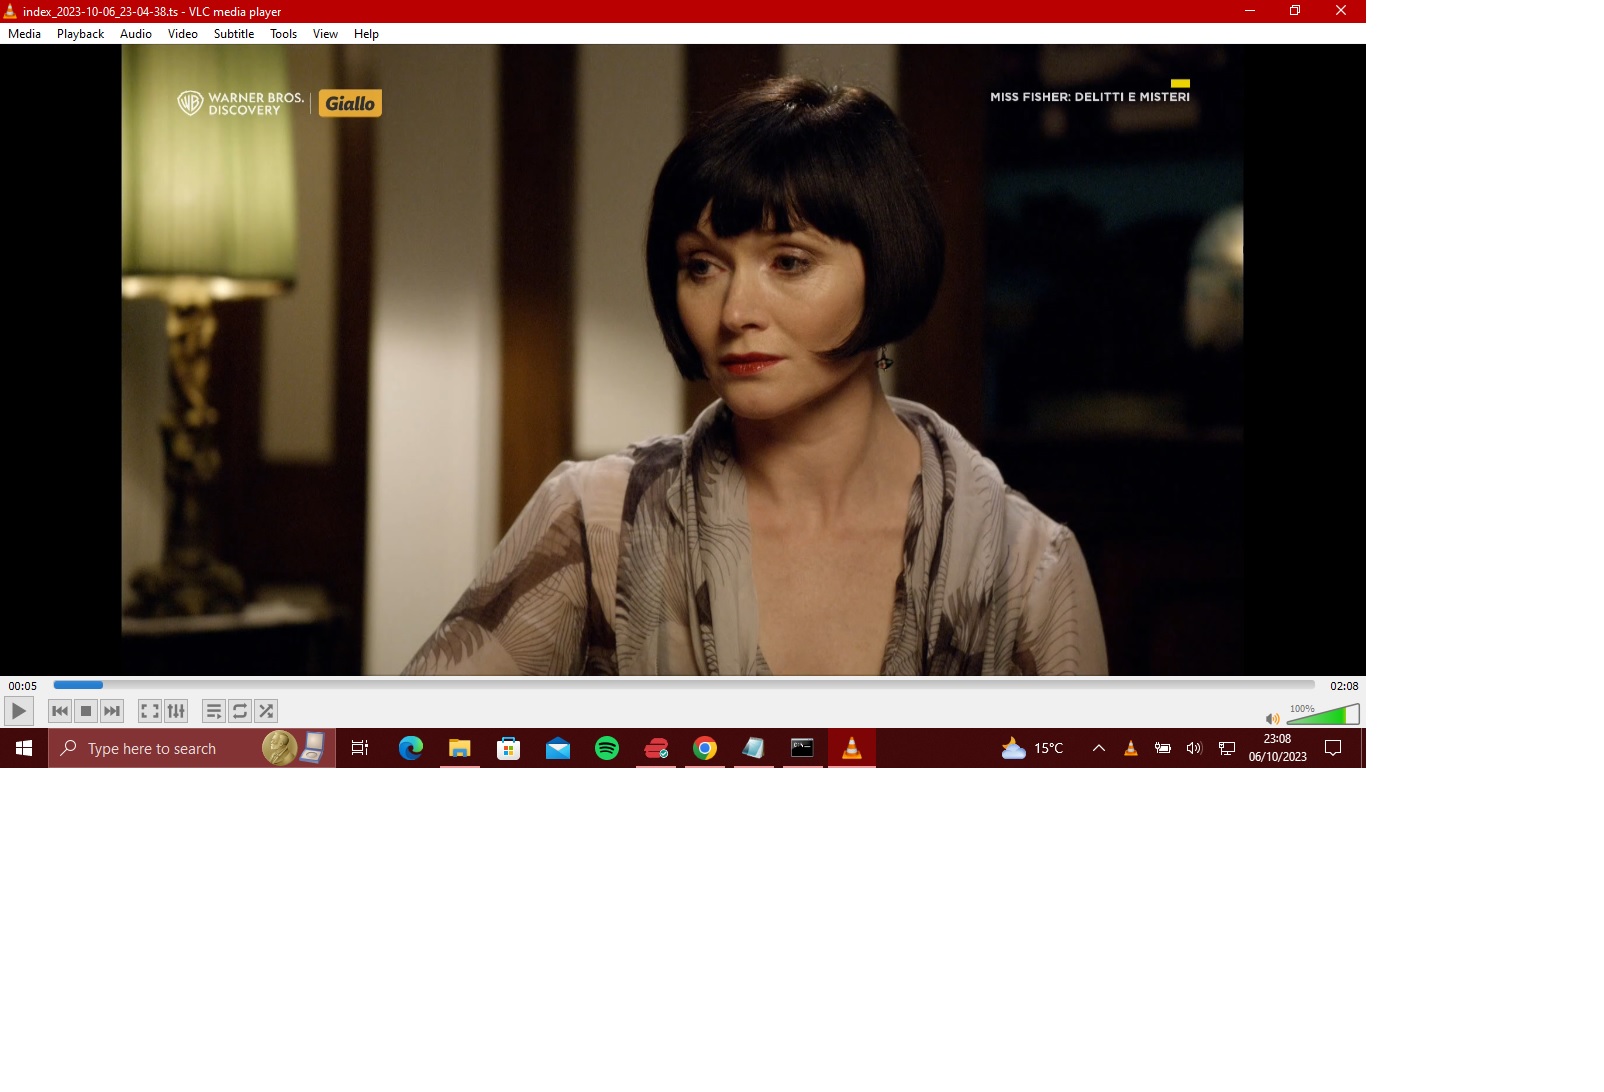The width and height of the screenshot is (1604, 1092).
Task: Open the Media menu
Action: (24, 34)
